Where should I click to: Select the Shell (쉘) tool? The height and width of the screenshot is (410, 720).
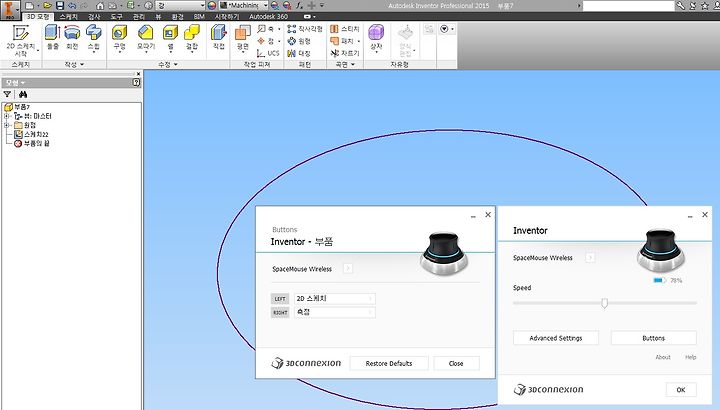coord(170,38)
